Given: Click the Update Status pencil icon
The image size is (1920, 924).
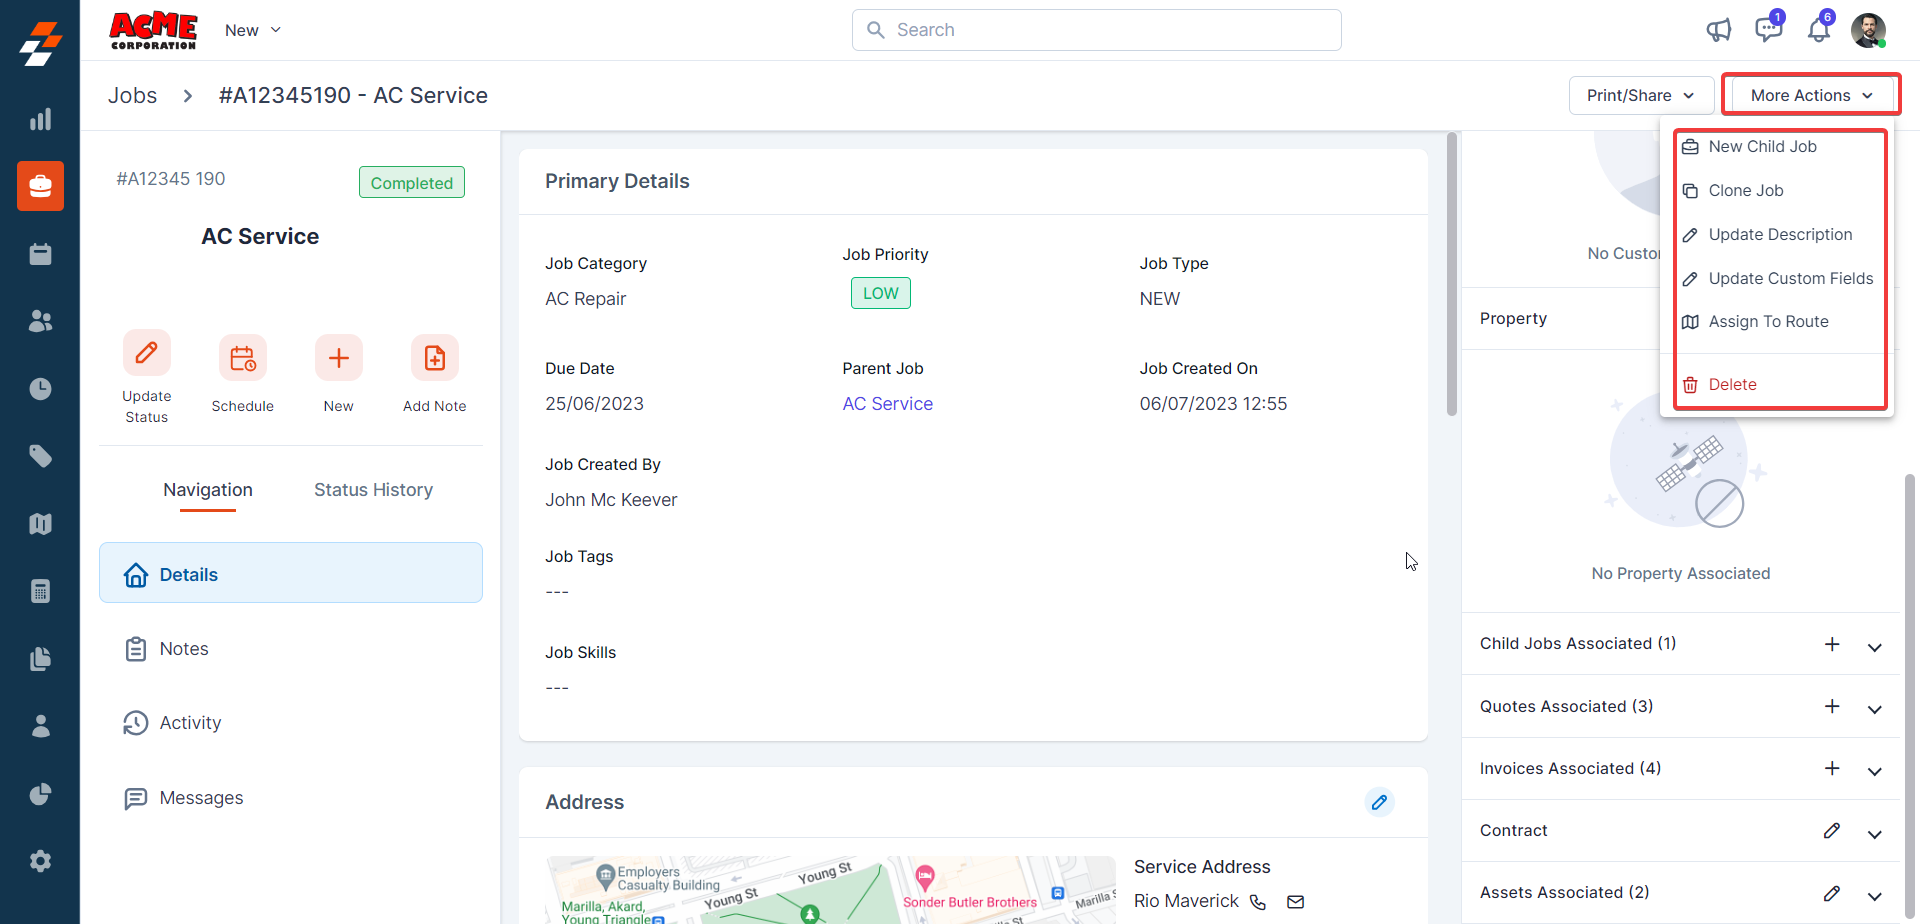Looking at the screenshot, I should [146, 354].
